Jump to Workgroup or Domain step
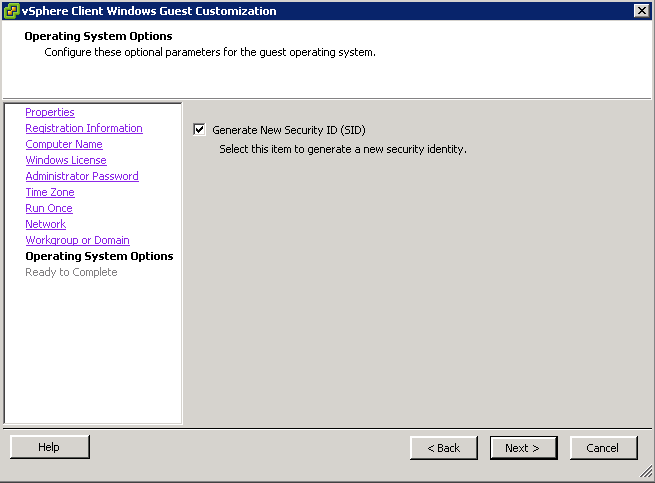The image size is (655, 483). [78, 240]
